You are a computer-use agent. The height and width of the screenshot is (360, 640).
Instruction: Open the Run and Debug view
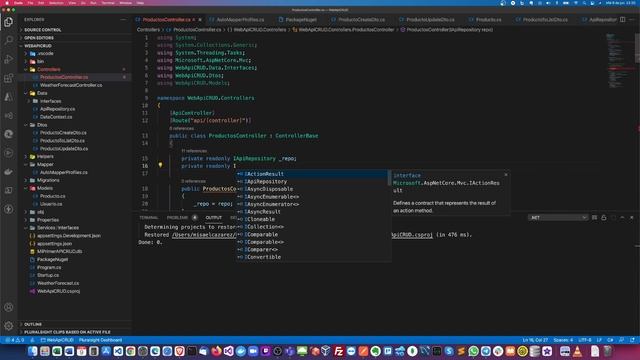9,59
